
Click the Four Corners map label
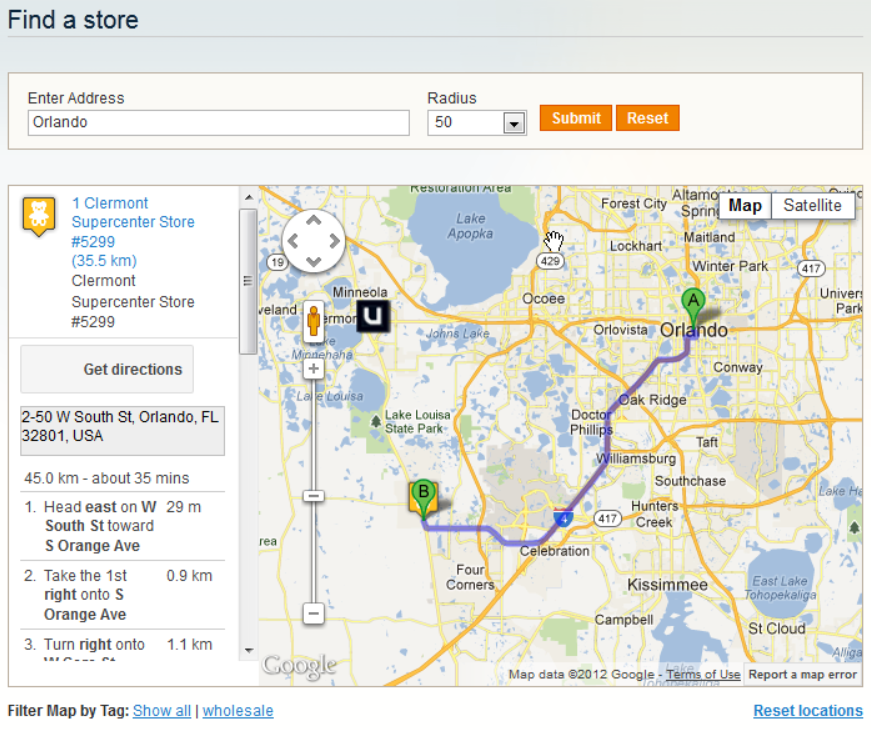coord(470,577)
